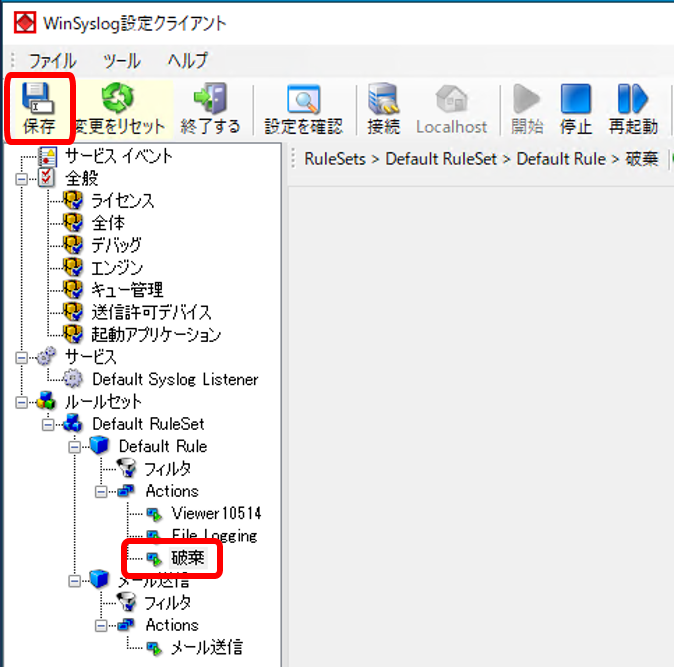
Task: Click the Default Syslog Listener gear icon
Action: click(x=73, y=379)
